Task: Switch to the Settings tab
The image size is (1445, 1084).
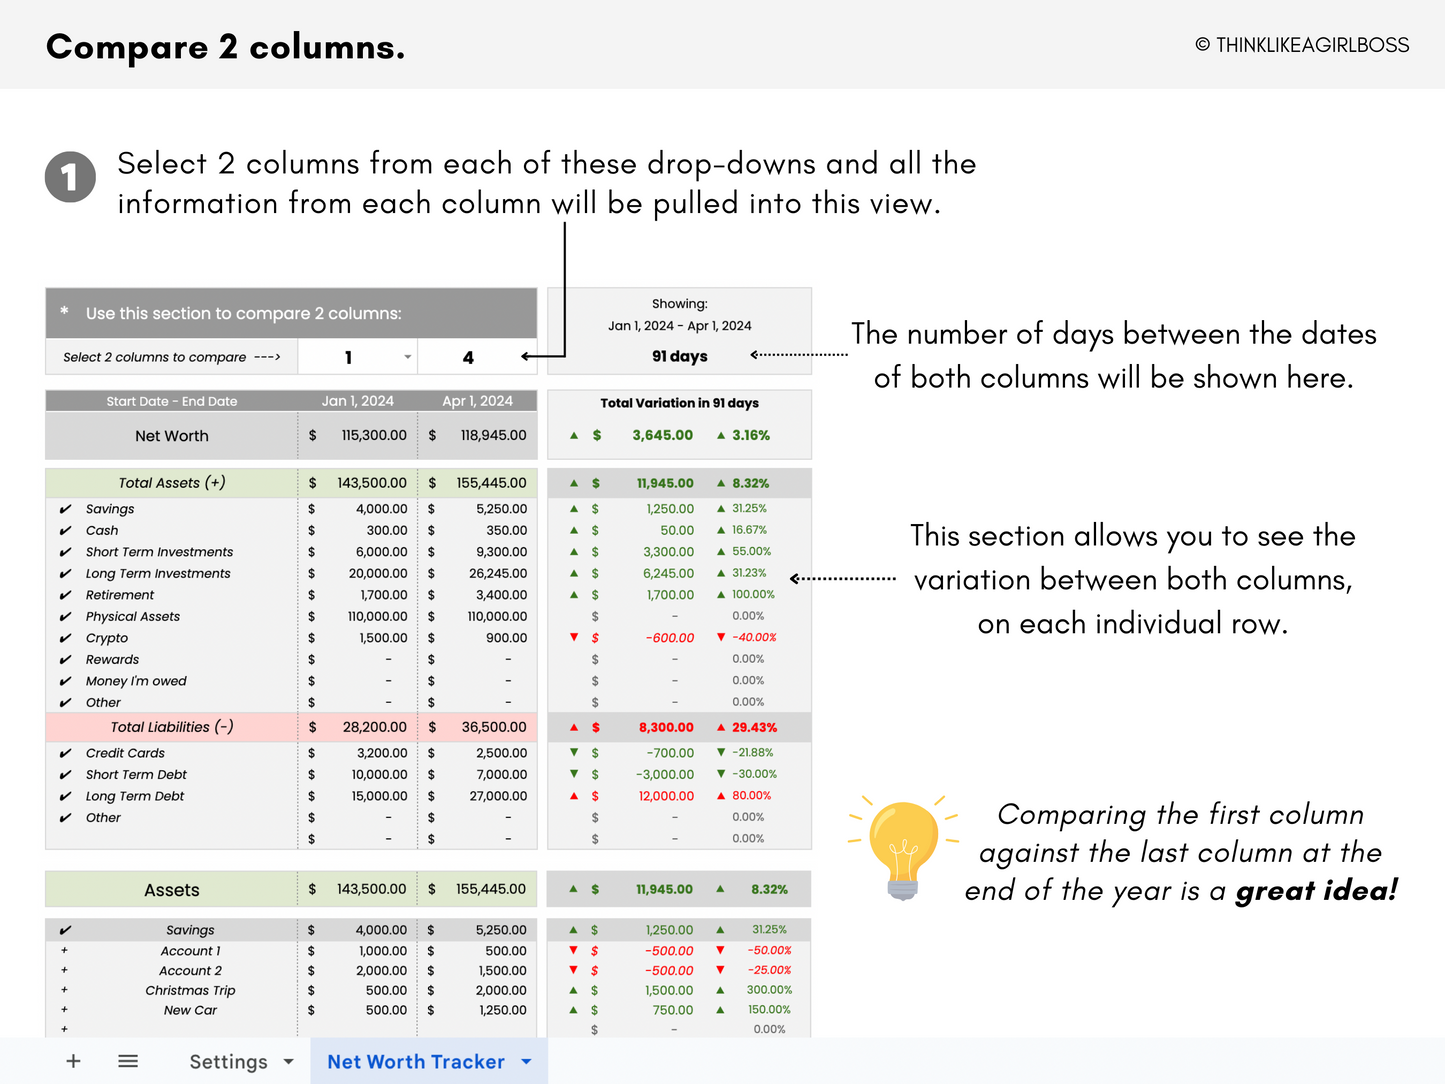Action: click(x=229, y=1061)
